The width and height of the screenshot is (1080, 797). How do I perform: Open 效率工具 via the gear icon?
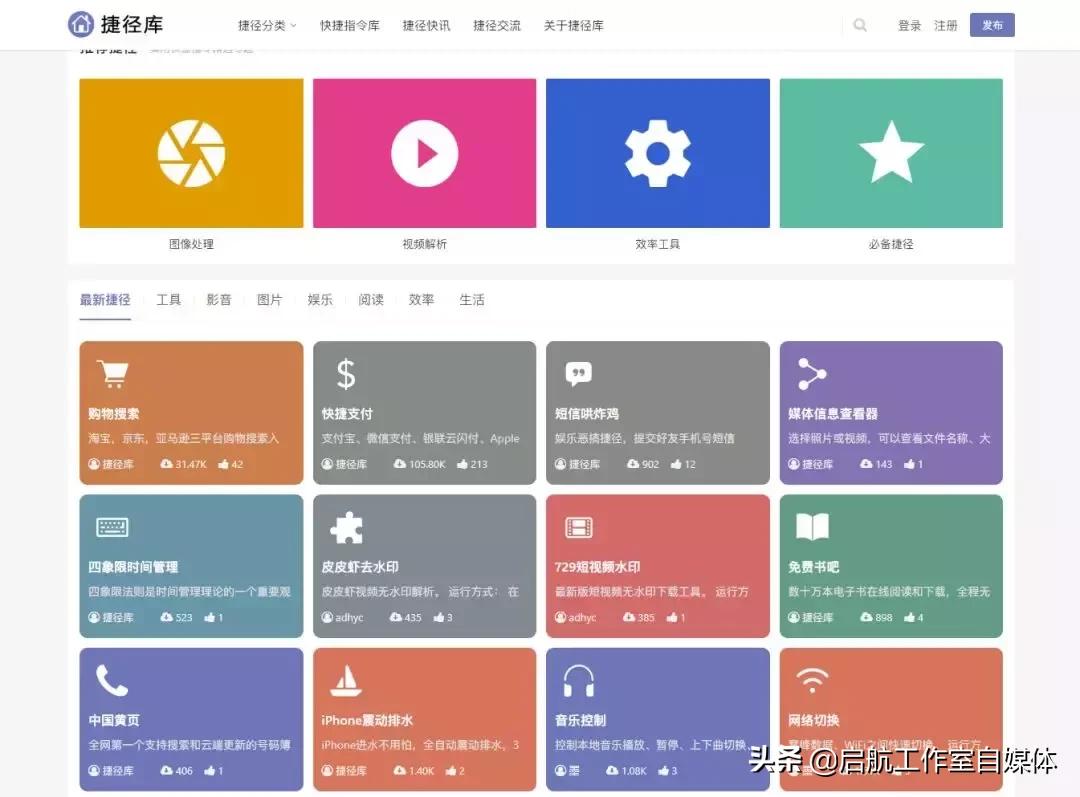(657, 152)
